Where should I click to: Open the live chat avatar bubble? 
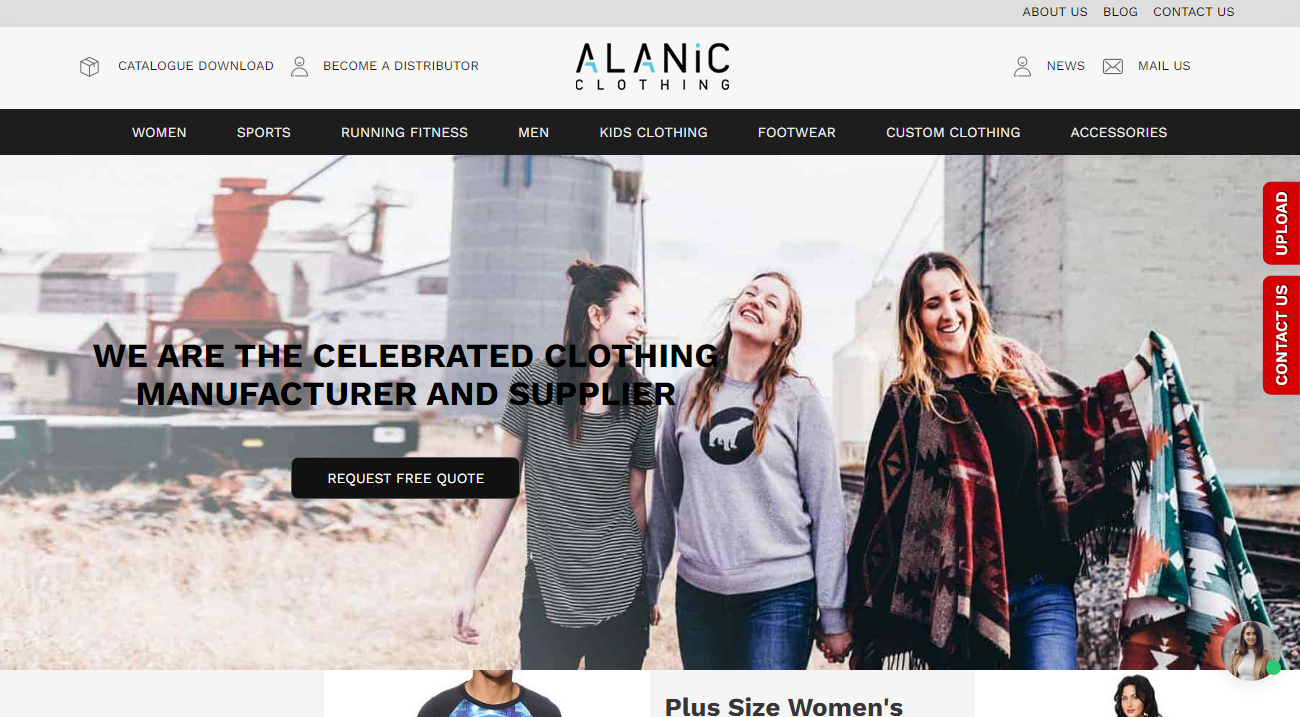(x=1251, y=650)
